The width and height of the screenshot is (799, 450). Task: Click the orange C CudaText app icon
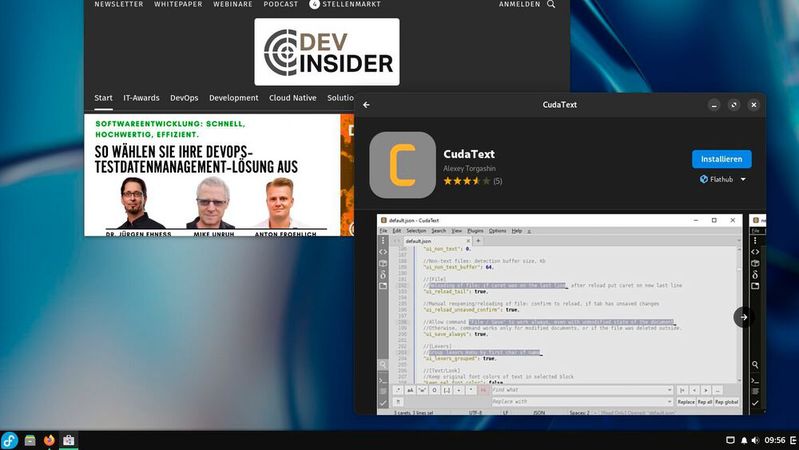point(403,165)
